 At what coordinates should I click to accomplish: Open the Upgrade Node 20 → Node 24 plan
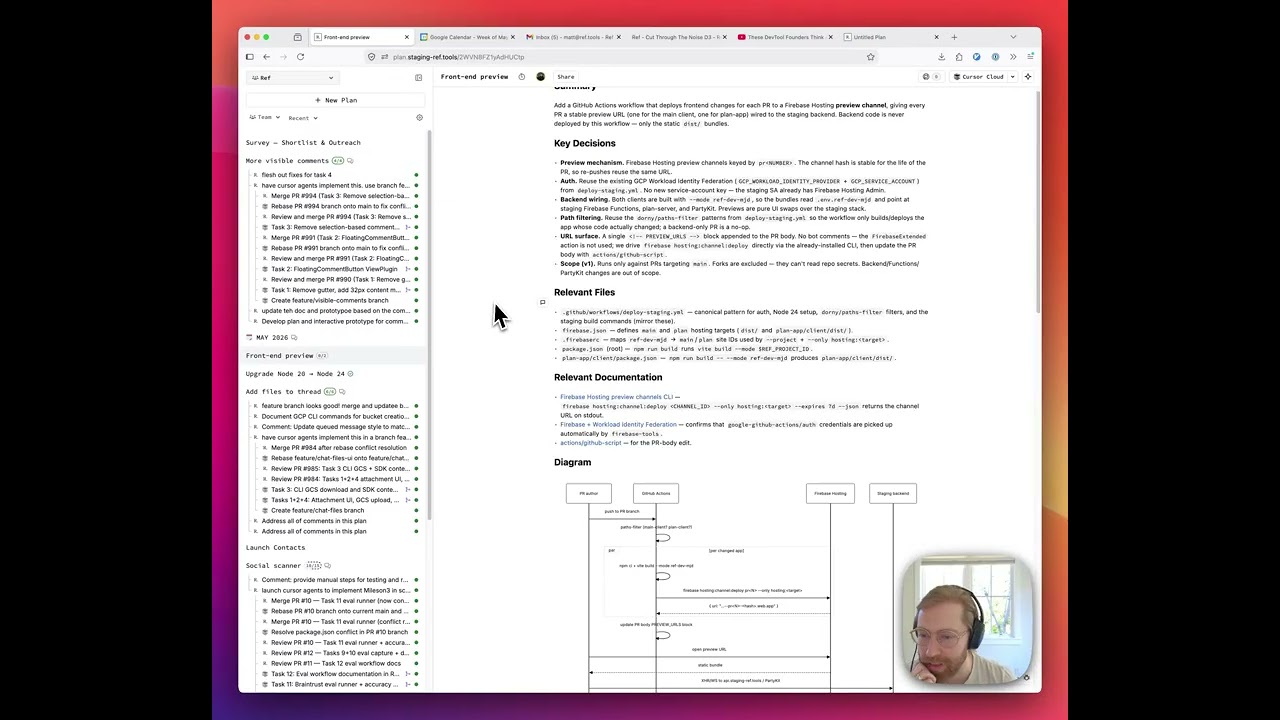point(294,374)
